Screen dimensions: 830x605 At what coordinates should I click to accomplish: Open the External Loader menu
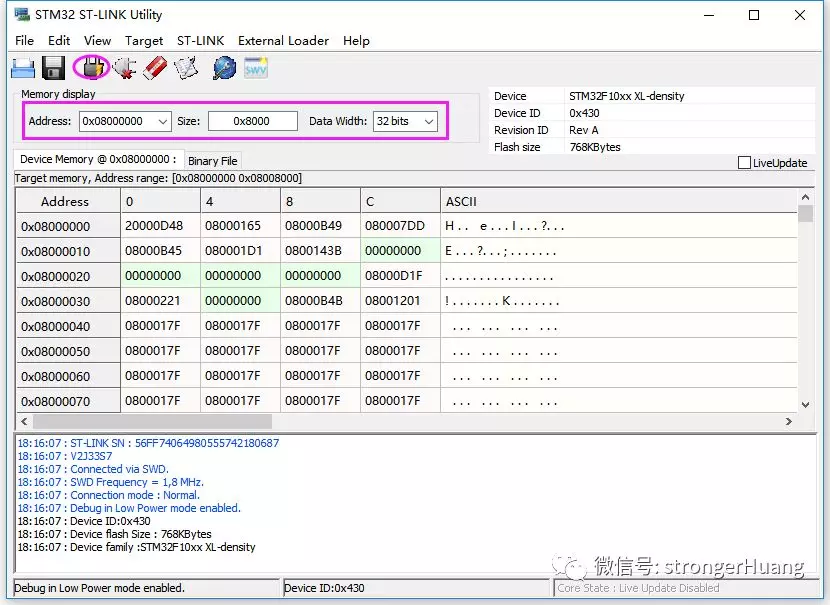[283, 41]
